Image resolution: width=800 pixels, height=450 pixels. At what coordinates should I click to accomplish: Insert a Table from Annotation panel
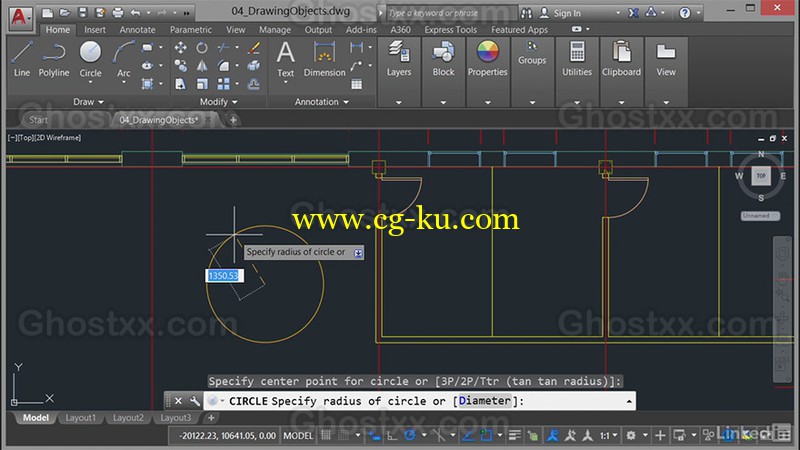356,84
